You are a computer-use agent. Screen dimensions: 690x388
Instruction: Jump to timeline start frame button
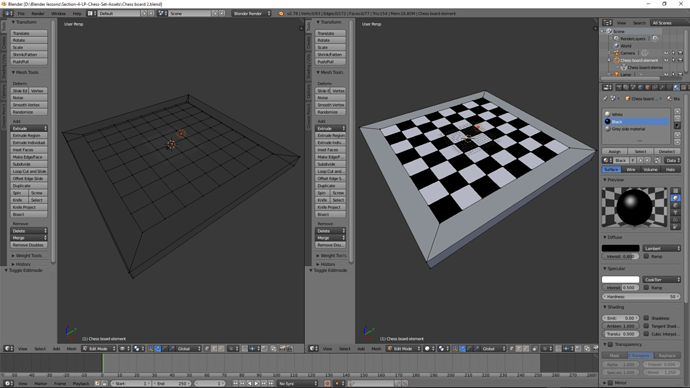tap(235, 384)
